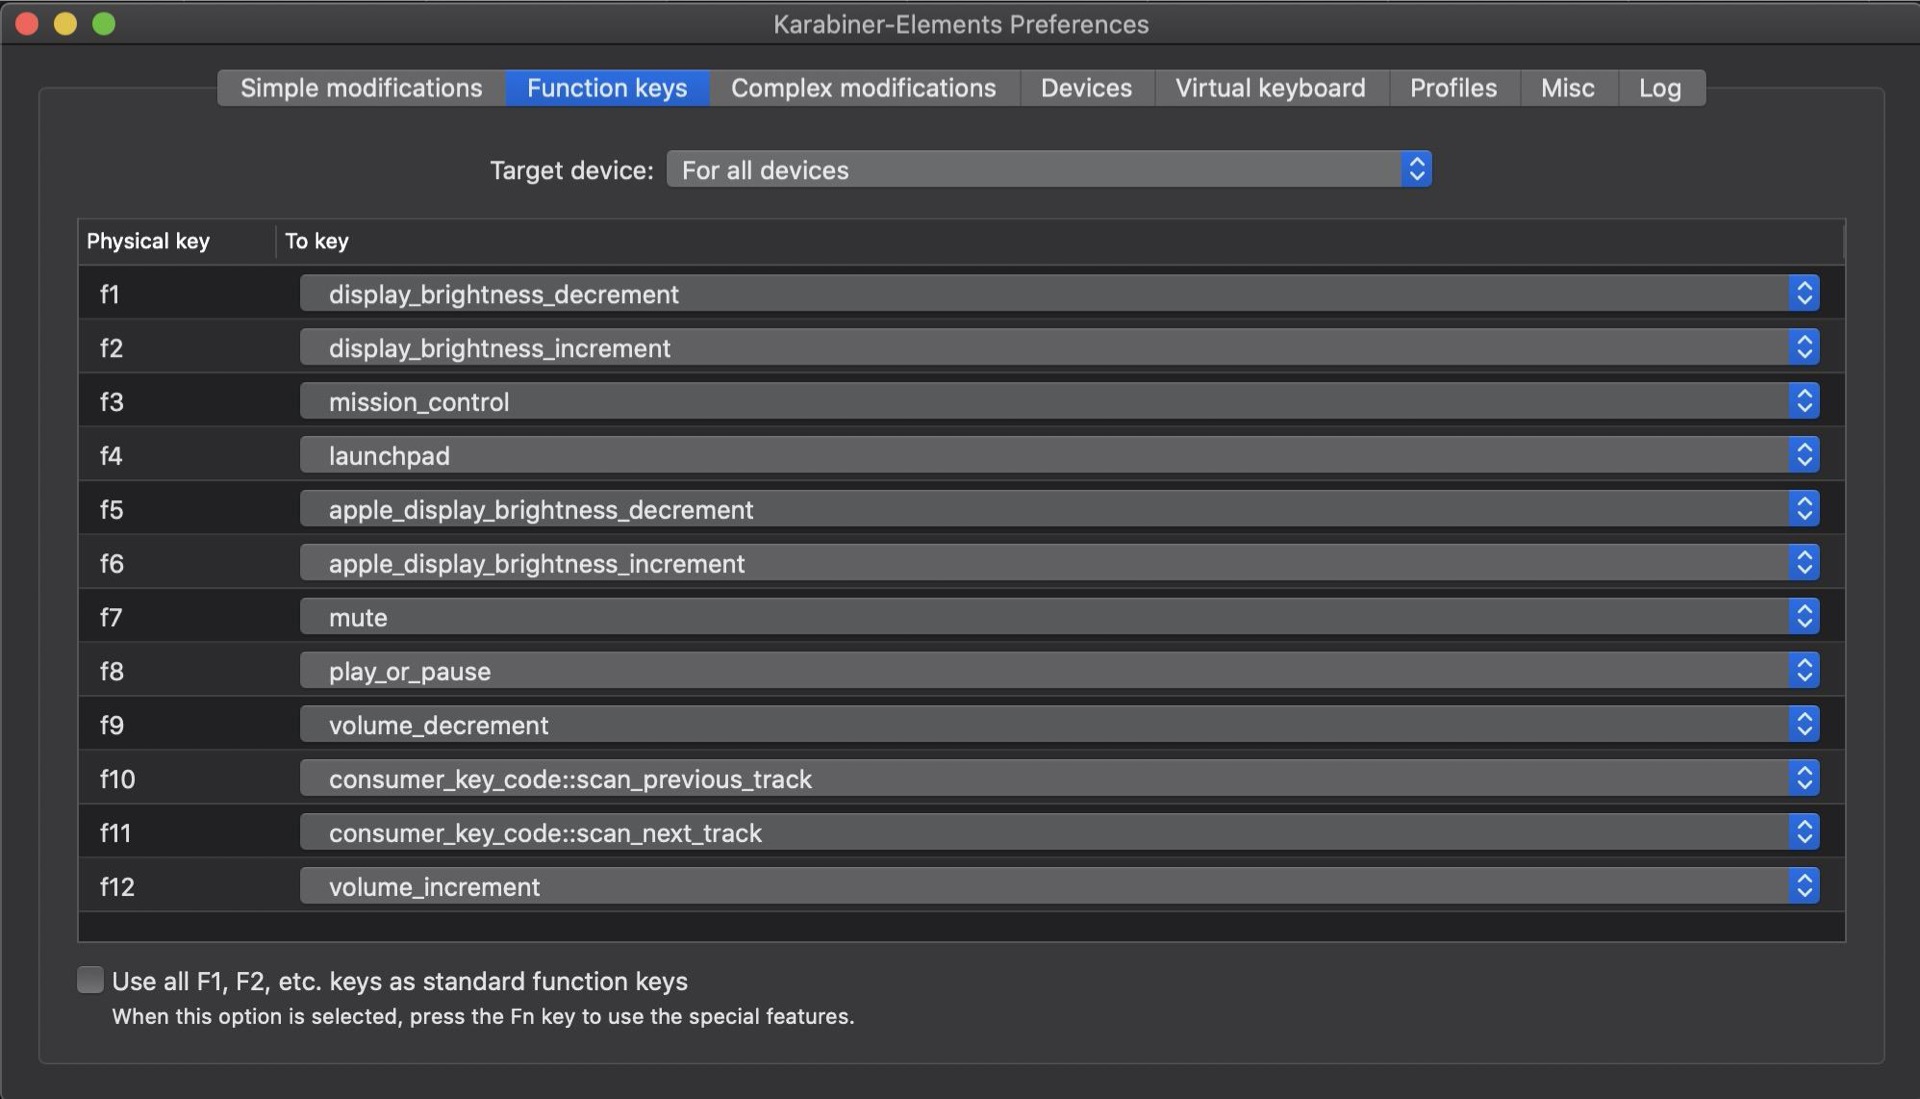Click the stepper arrows for f7 mute
Image resolution: width=1920 pixels, height=1099 pixels.
click(1804, 617)
